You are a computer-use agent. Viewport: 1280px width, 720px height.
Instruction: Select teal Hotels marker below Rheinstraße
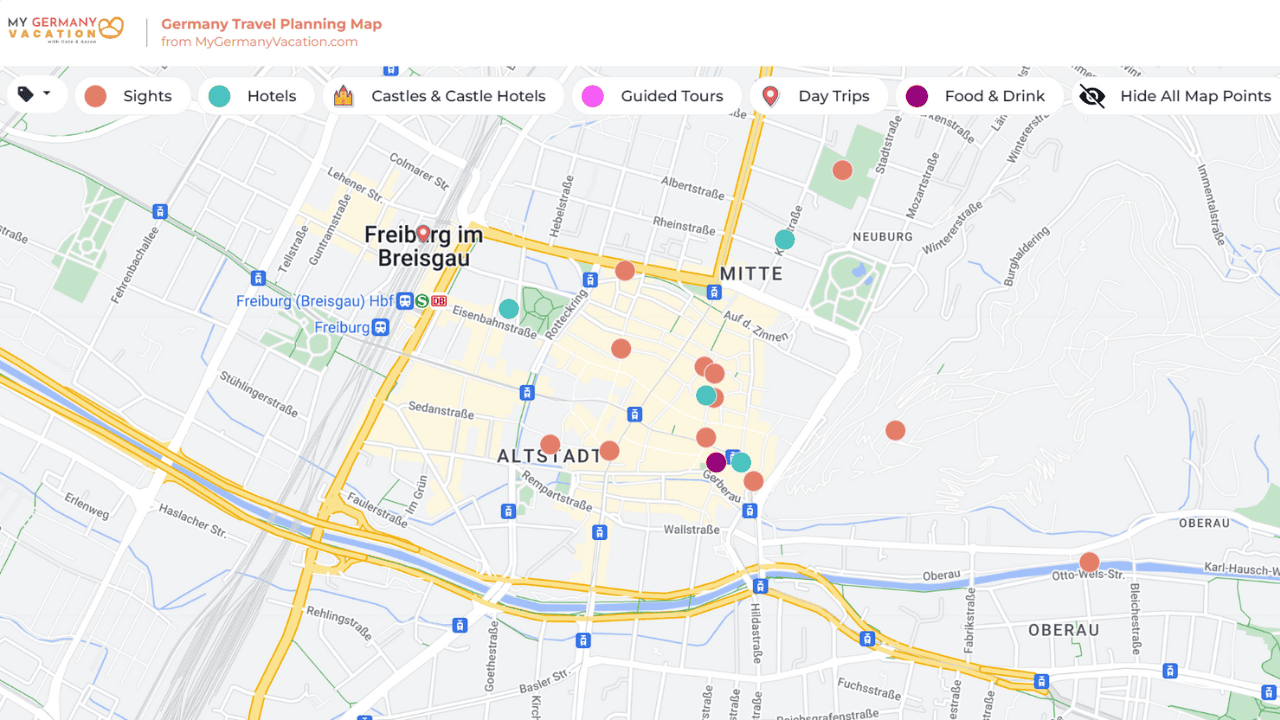pyautogui.click(x=785, y=240)
